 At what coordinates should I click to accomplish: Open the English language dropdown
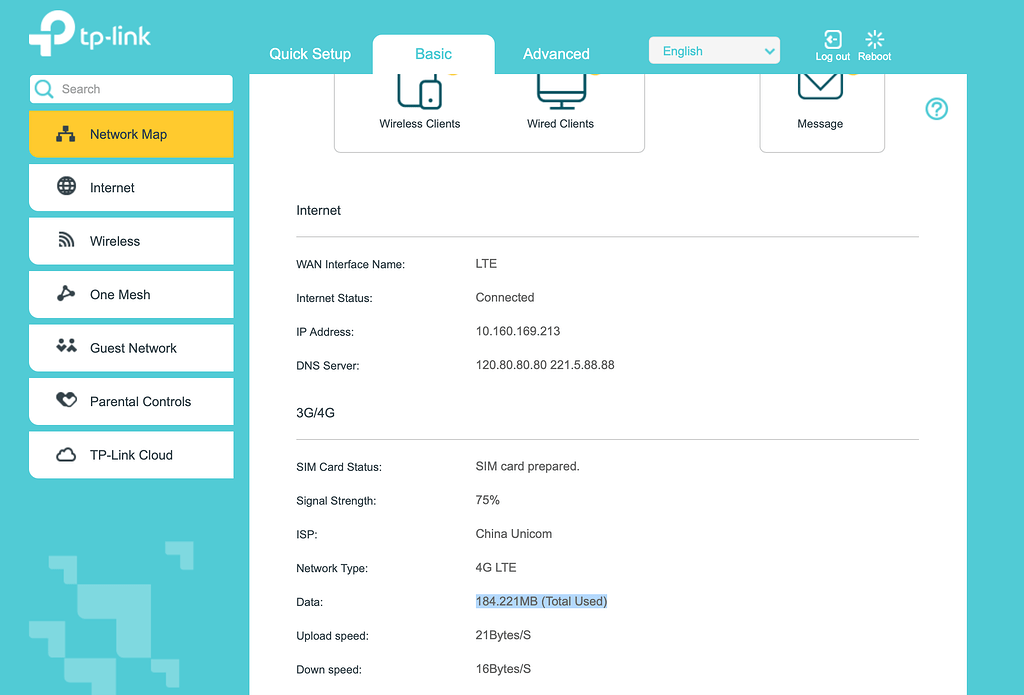pyautogui.click(x=714, y=50)
